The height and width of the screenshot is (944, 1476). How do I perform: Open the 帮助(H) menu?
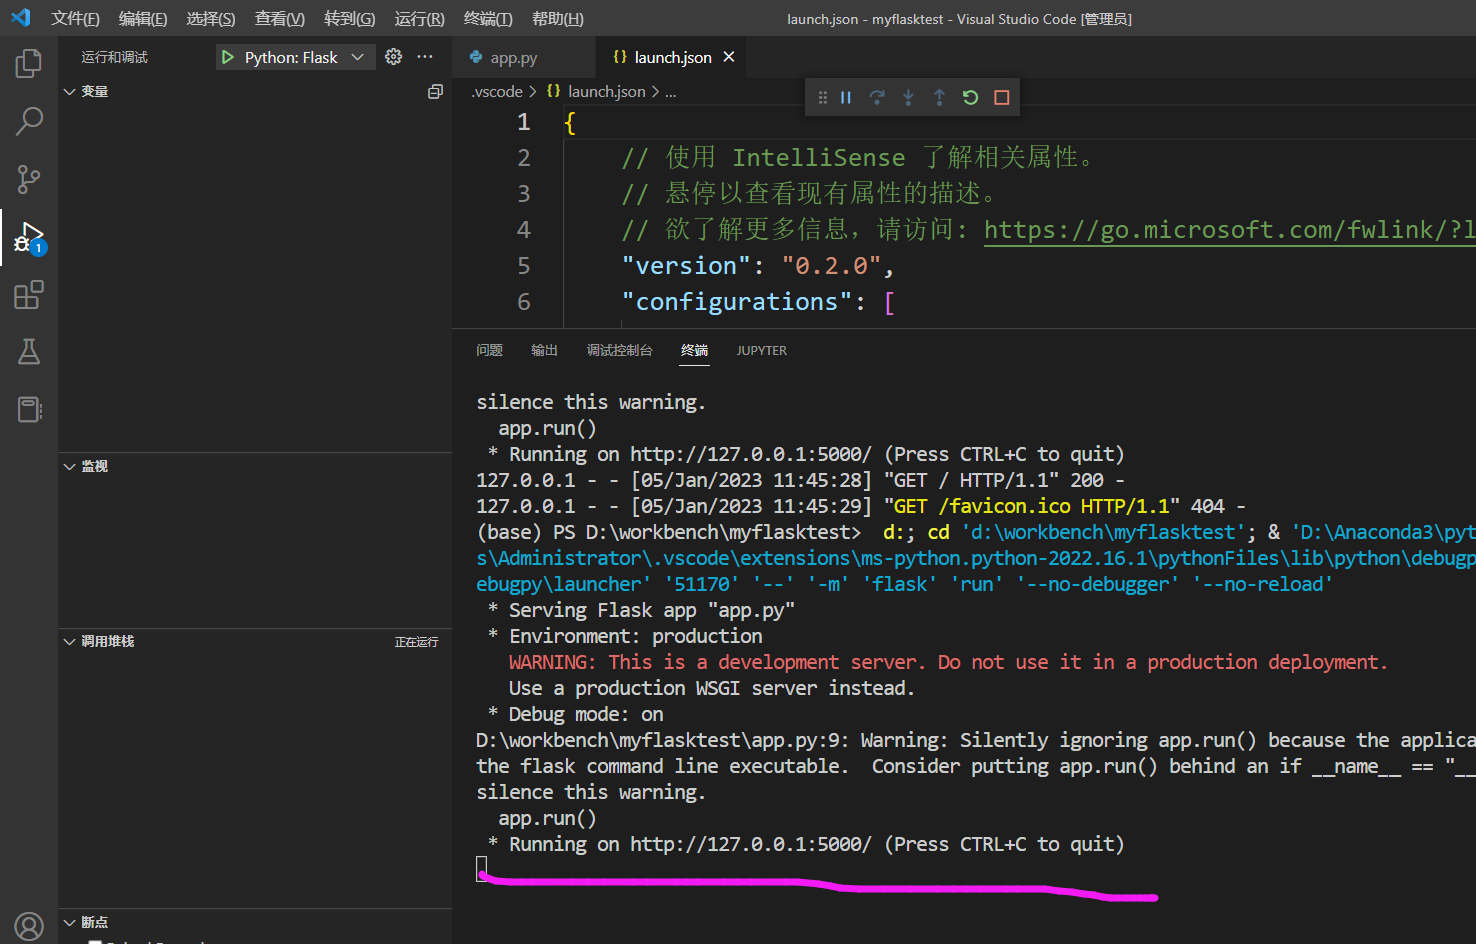click(558, 19)
